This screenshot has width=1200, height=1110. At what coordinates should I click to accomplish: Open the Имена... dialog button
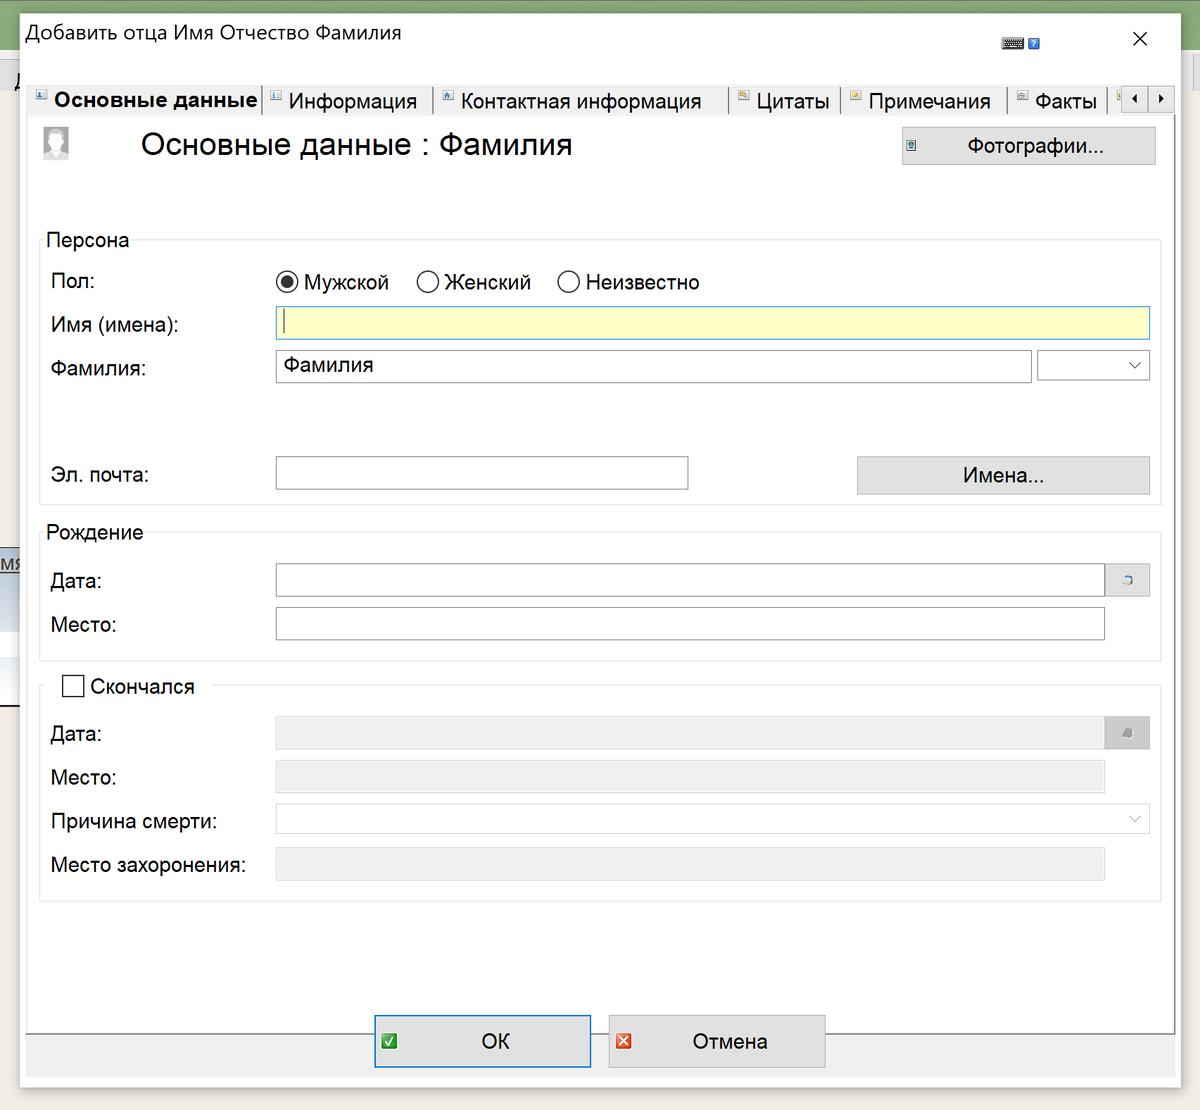click(x=1003, y=475)
